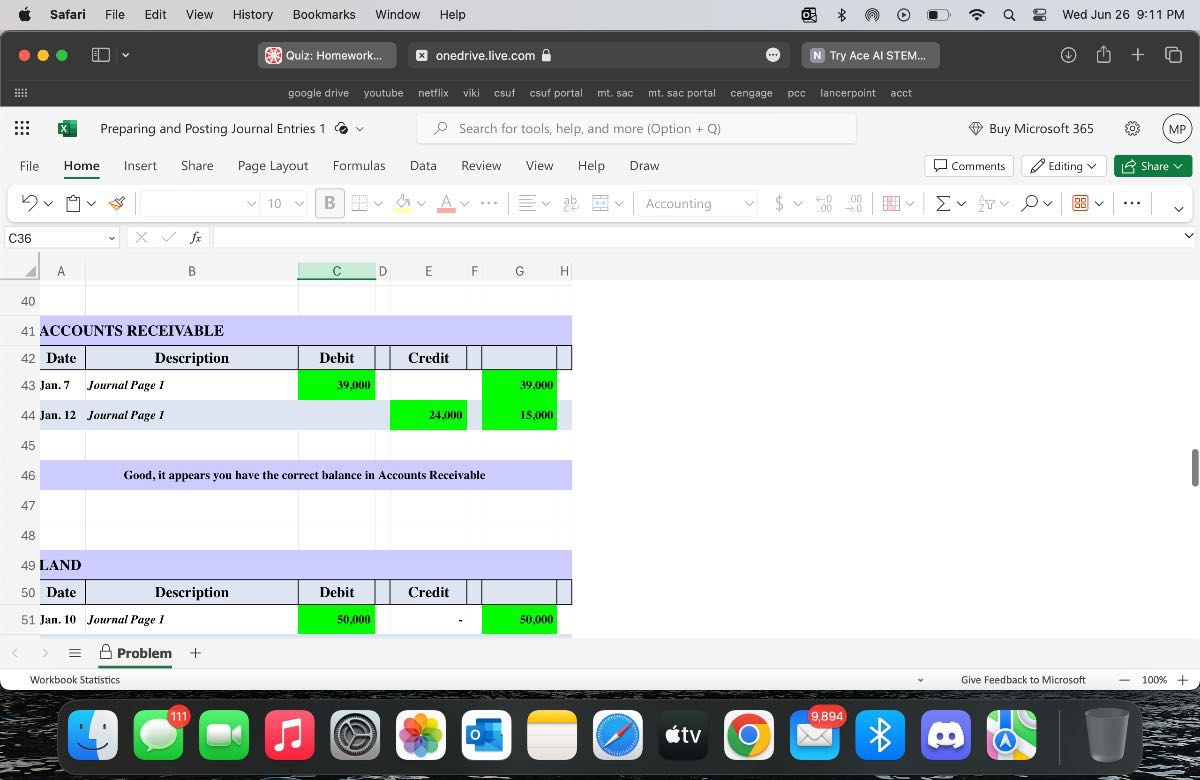Click the AutoSum sigma icon

point(942,203)
